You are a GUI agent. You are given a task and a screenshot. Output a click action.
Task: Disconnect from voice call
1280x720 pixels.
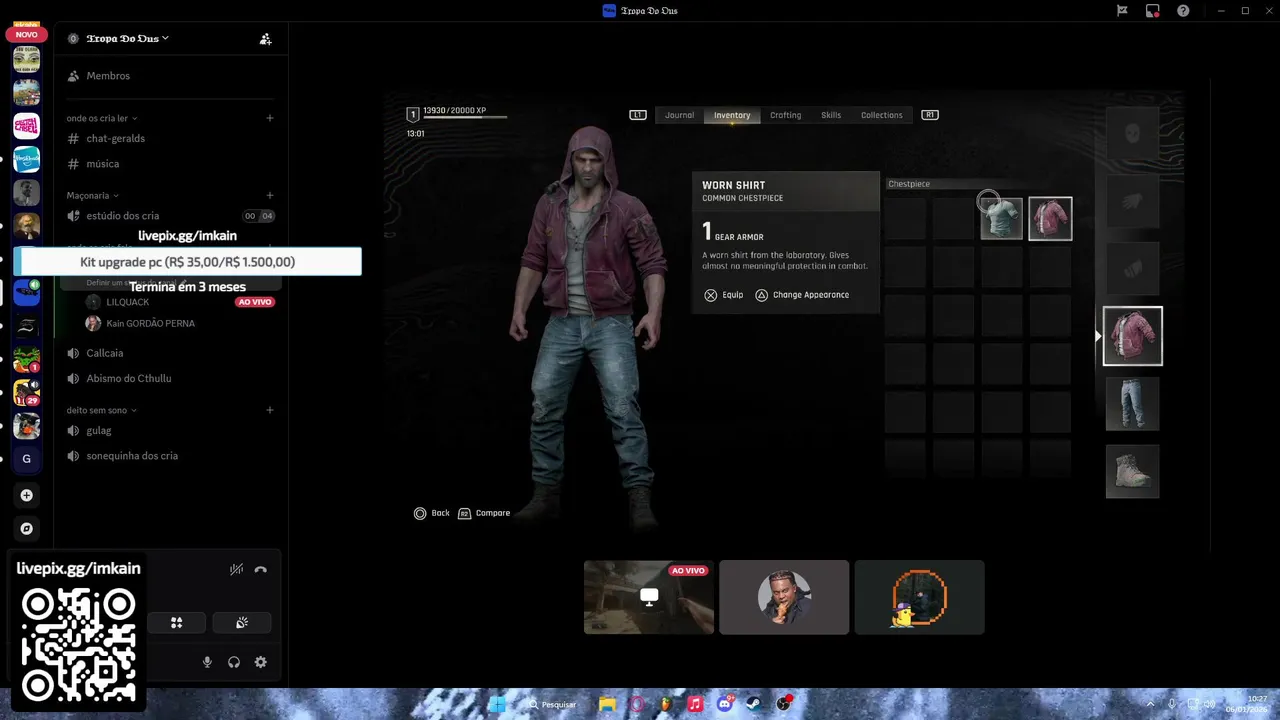point(261,569)
